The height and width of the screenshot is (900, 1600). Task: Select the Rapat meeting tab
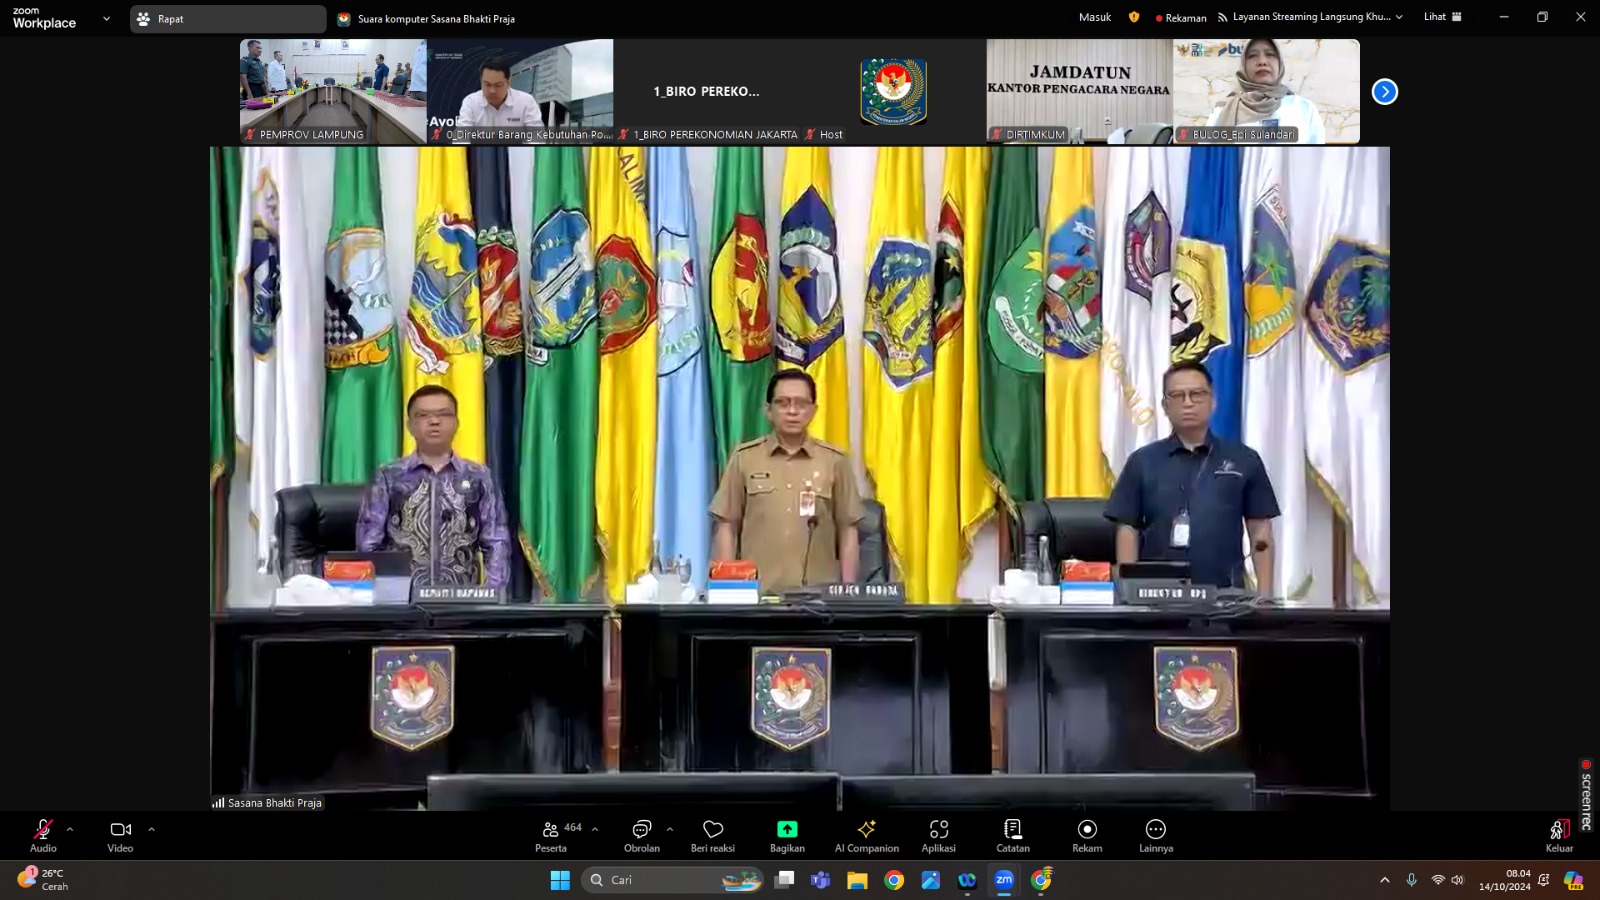pos(227,19)
